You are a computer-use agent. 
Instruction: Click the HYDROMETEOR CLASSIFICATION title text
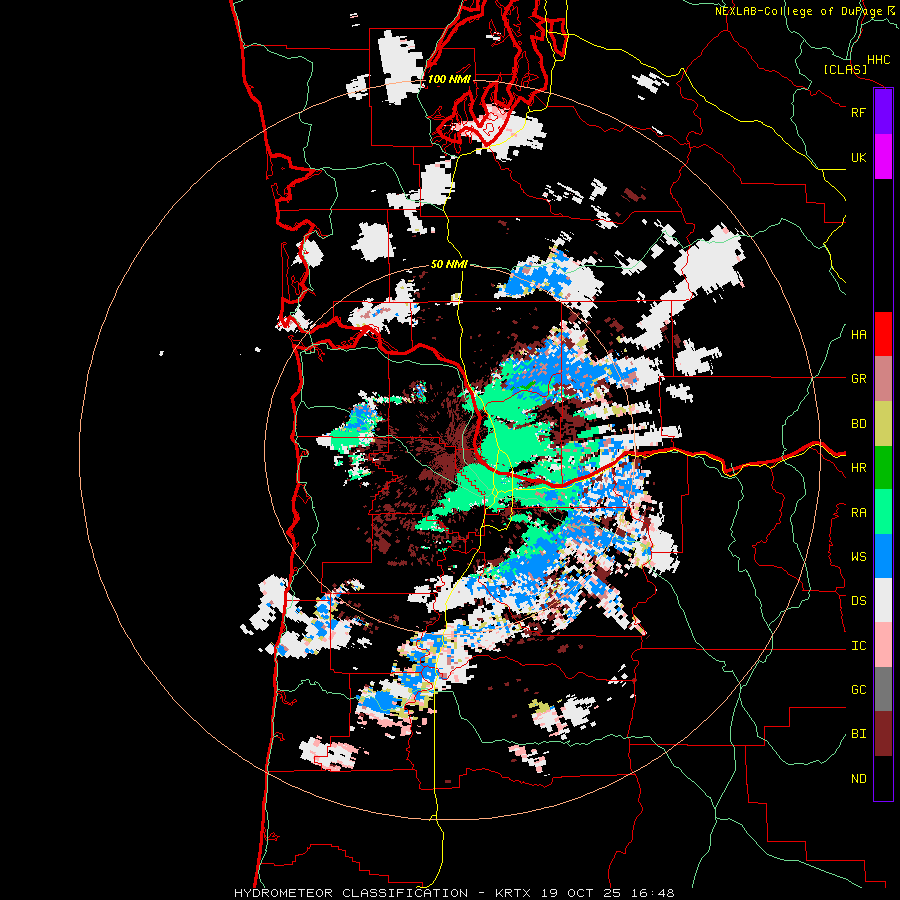[x=351, y=893]
